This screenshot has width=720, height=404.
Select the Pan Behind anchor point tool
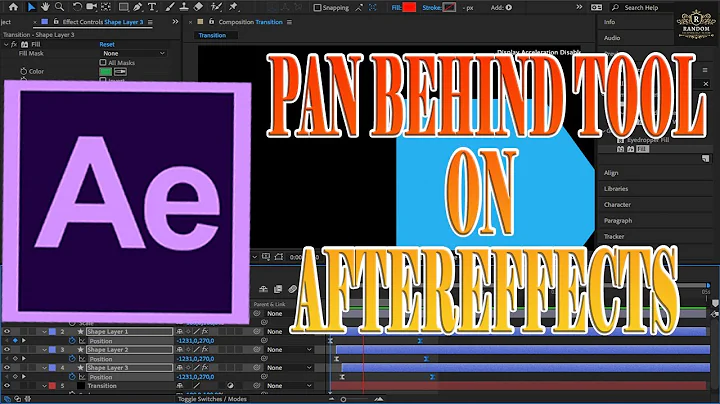point(106,7)
